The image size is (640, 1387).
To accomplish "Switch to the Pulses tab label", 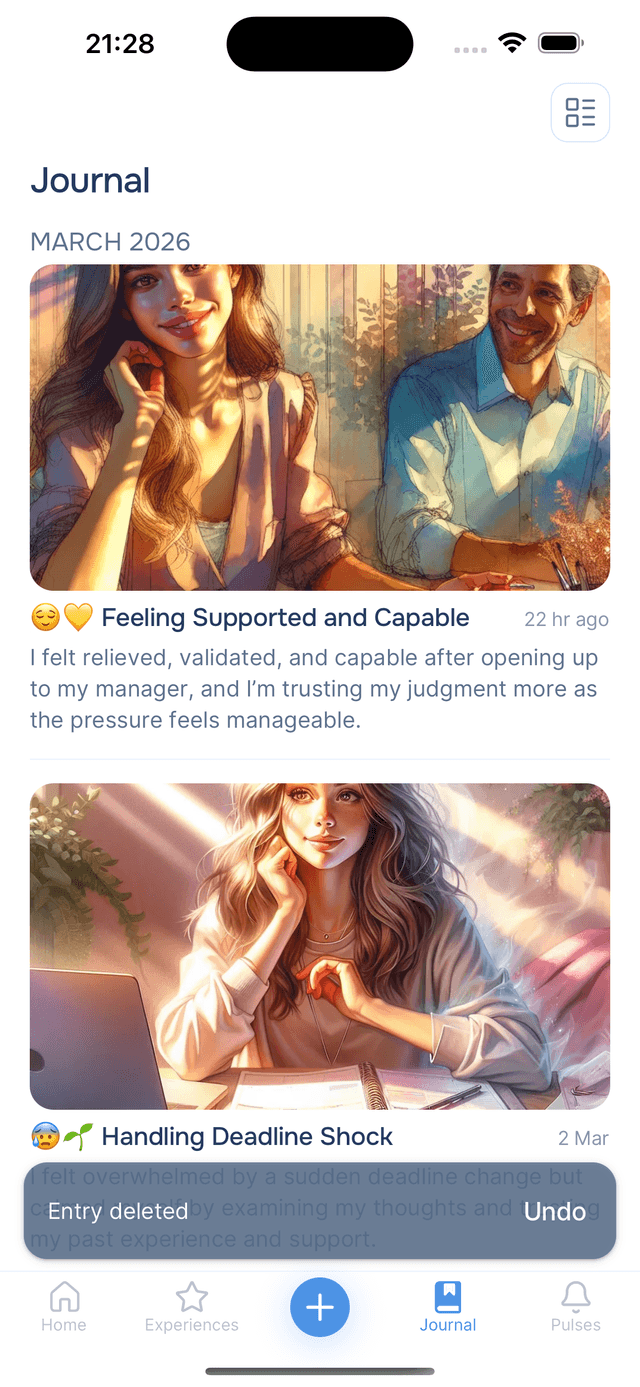I will (x=576, y=1325).
